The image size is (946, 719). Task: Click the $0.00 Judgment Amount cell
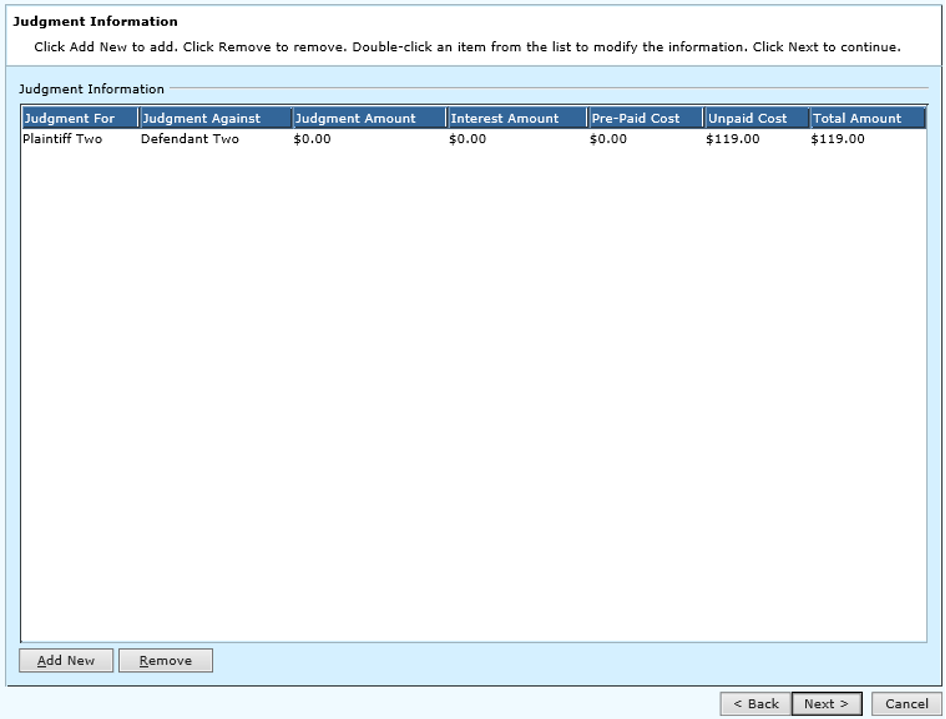pos(312,139)
